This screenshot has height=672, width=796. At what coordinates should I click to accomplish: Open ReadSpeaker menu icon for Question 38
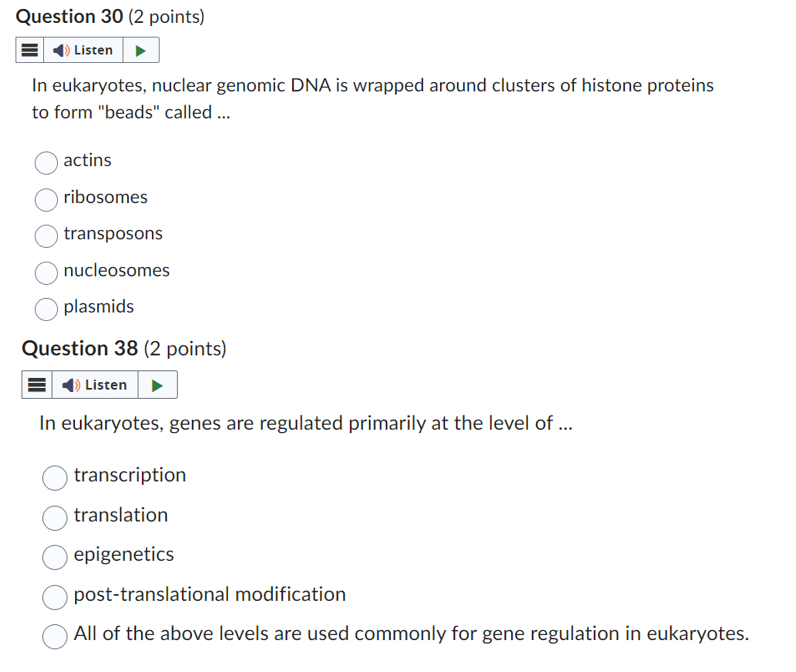(37, 385)
